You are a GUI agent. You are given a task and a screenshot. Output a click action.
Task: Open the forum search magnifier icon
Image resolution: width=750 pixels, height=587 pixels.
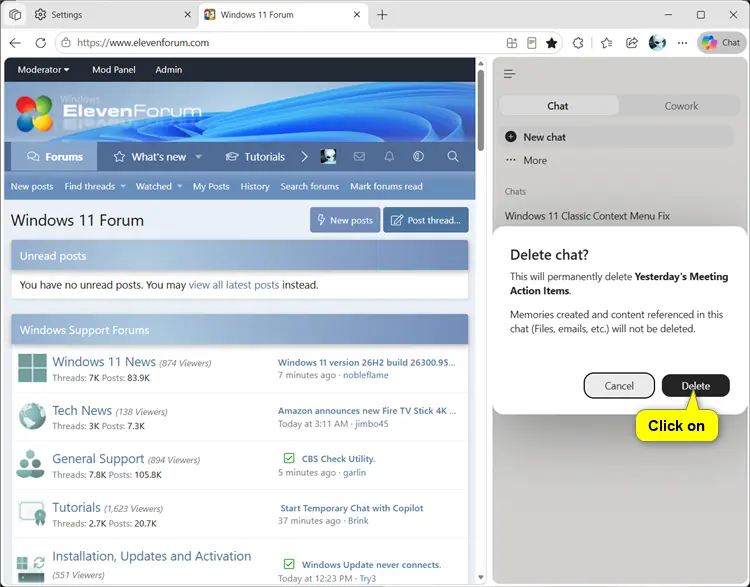tap(452, 156)
